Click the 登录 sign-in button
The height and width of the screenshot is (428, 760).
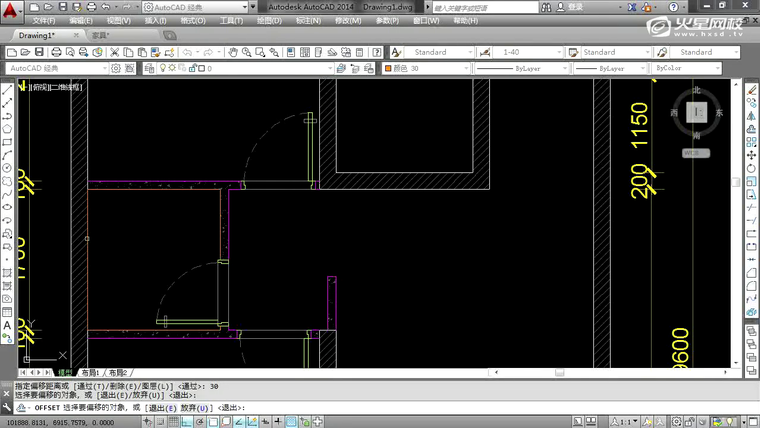575,7
